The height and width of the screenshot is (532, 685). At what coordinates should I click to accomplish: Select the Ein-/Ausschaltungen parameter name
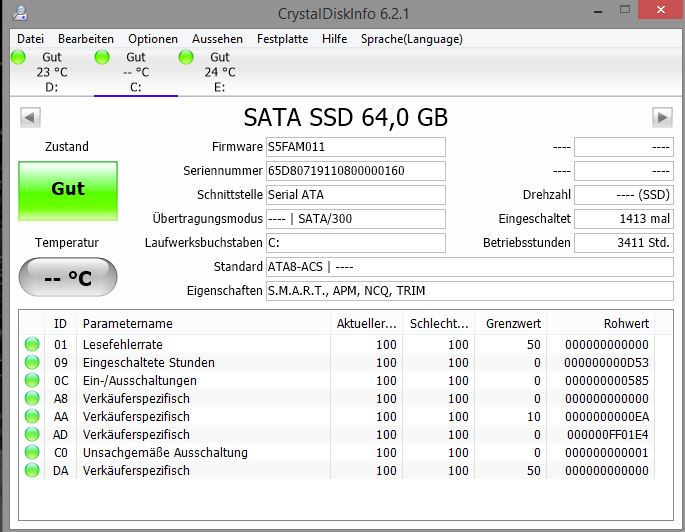pyautogui.click(x=139, y=380)
